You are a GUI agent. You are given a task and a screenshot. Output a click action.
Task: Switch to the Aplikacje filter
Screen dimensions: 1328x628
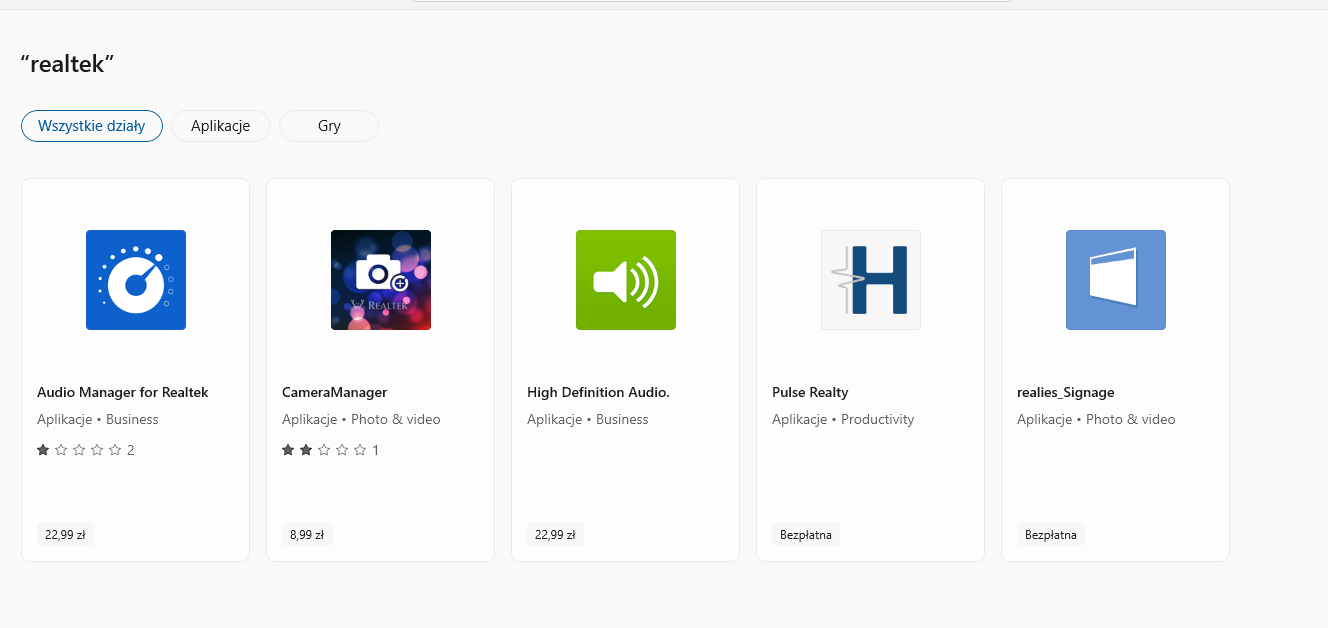221,126
